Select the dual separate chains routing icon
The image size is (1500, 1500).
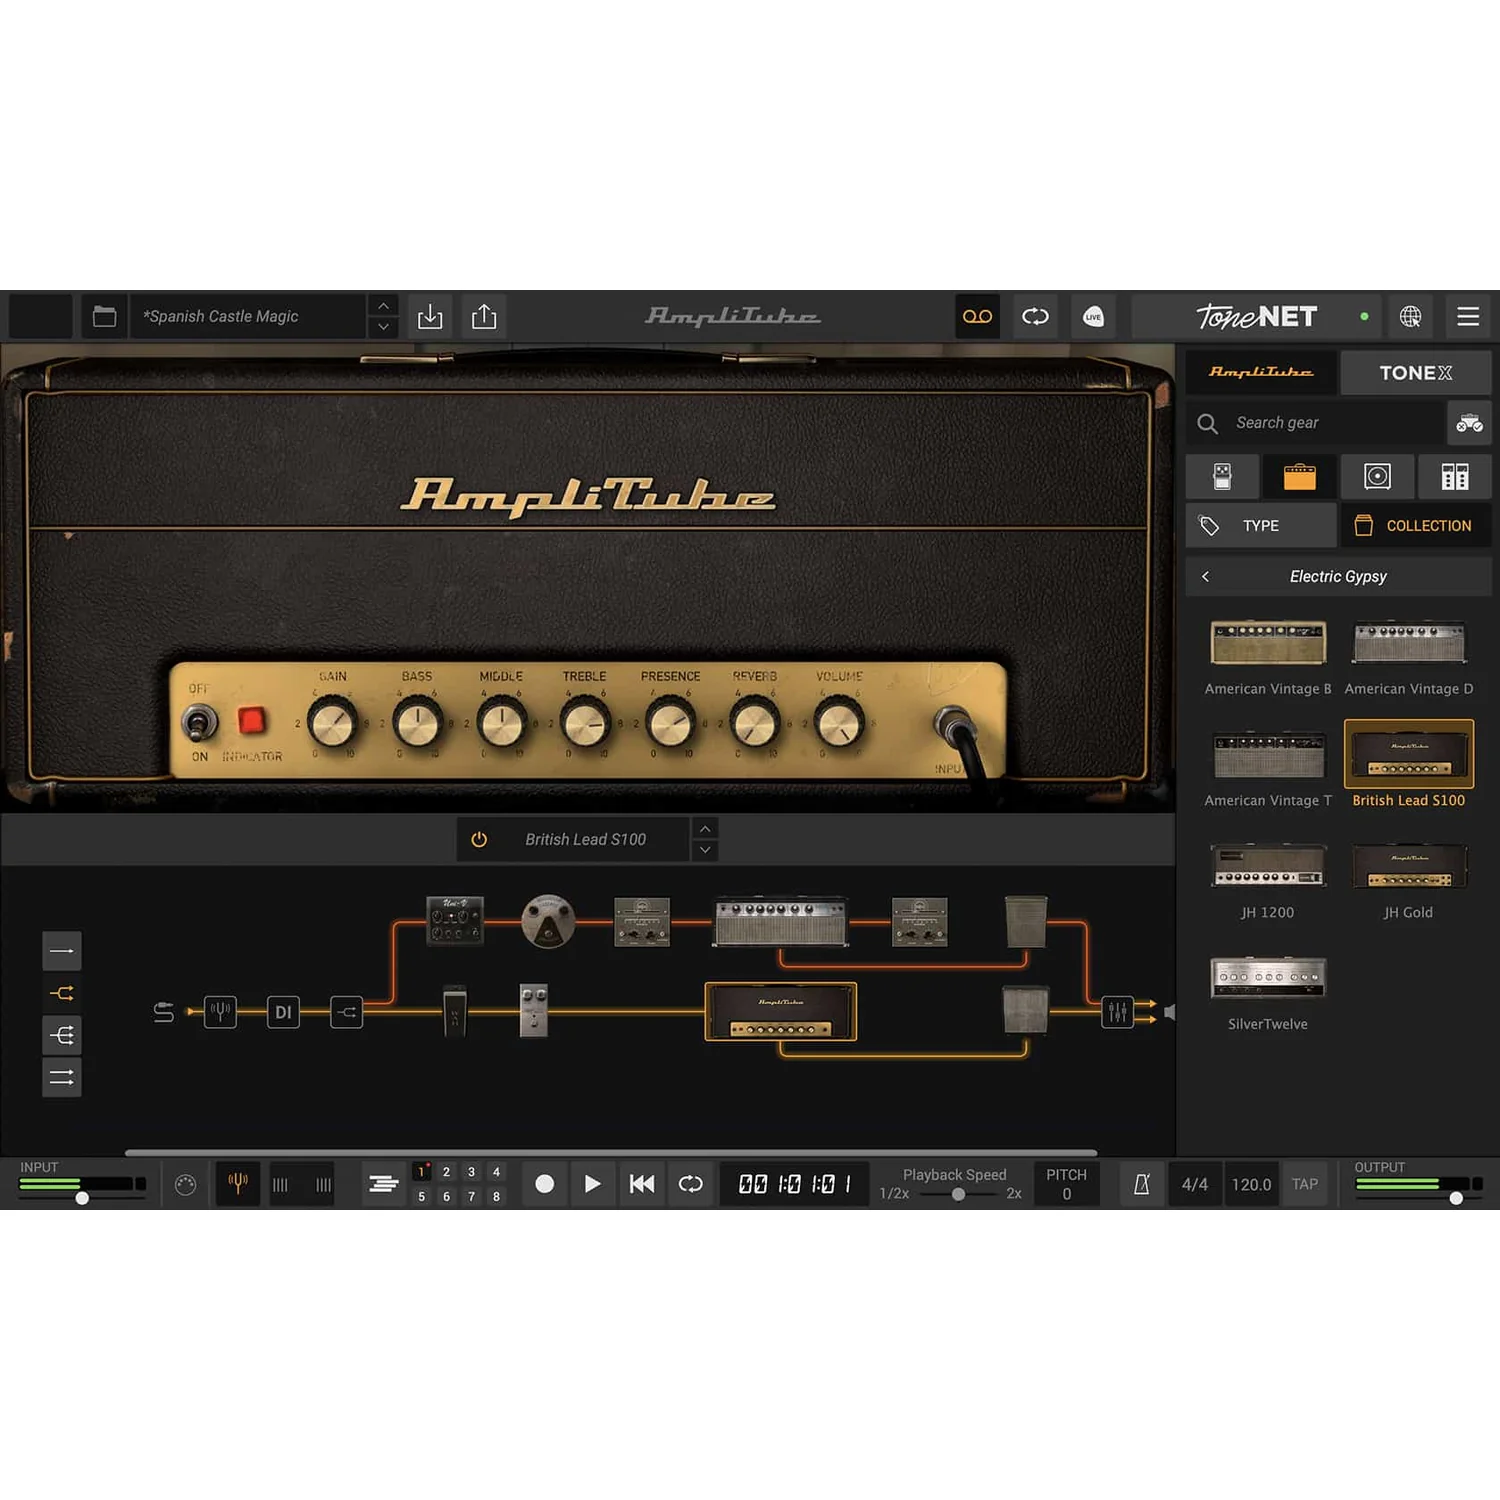[x=62, y=1077]
